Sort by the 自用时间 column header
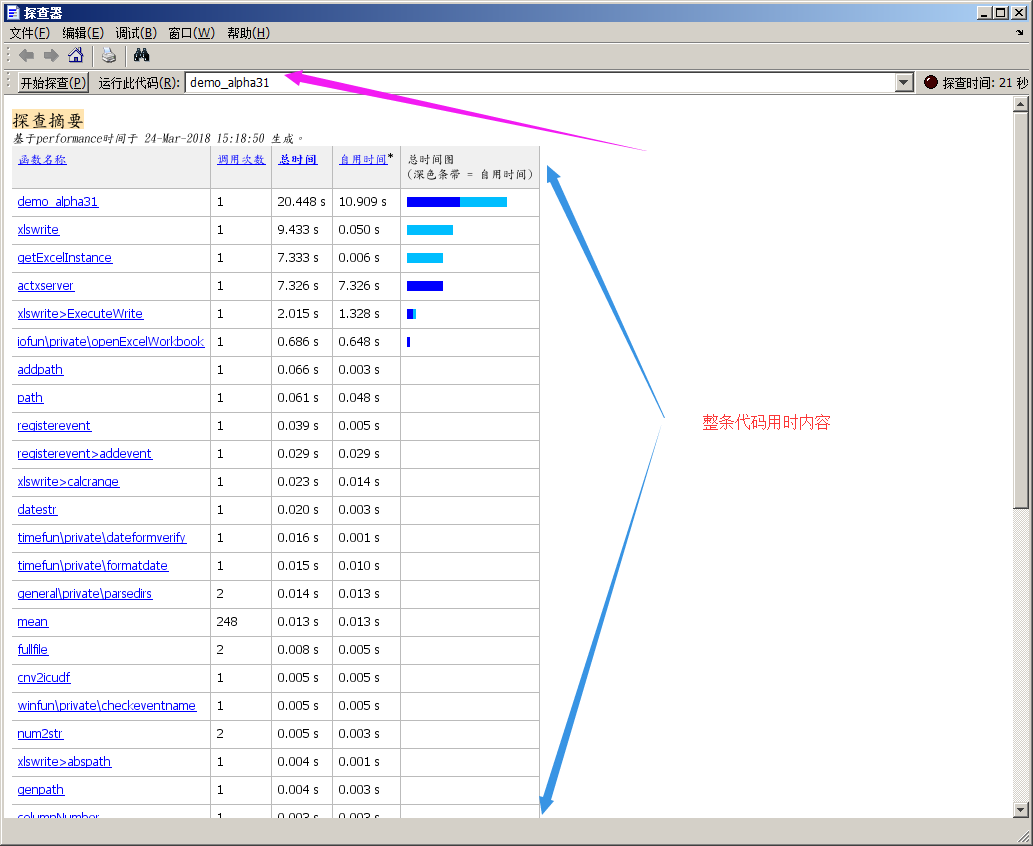 click(x=362, y=160)
